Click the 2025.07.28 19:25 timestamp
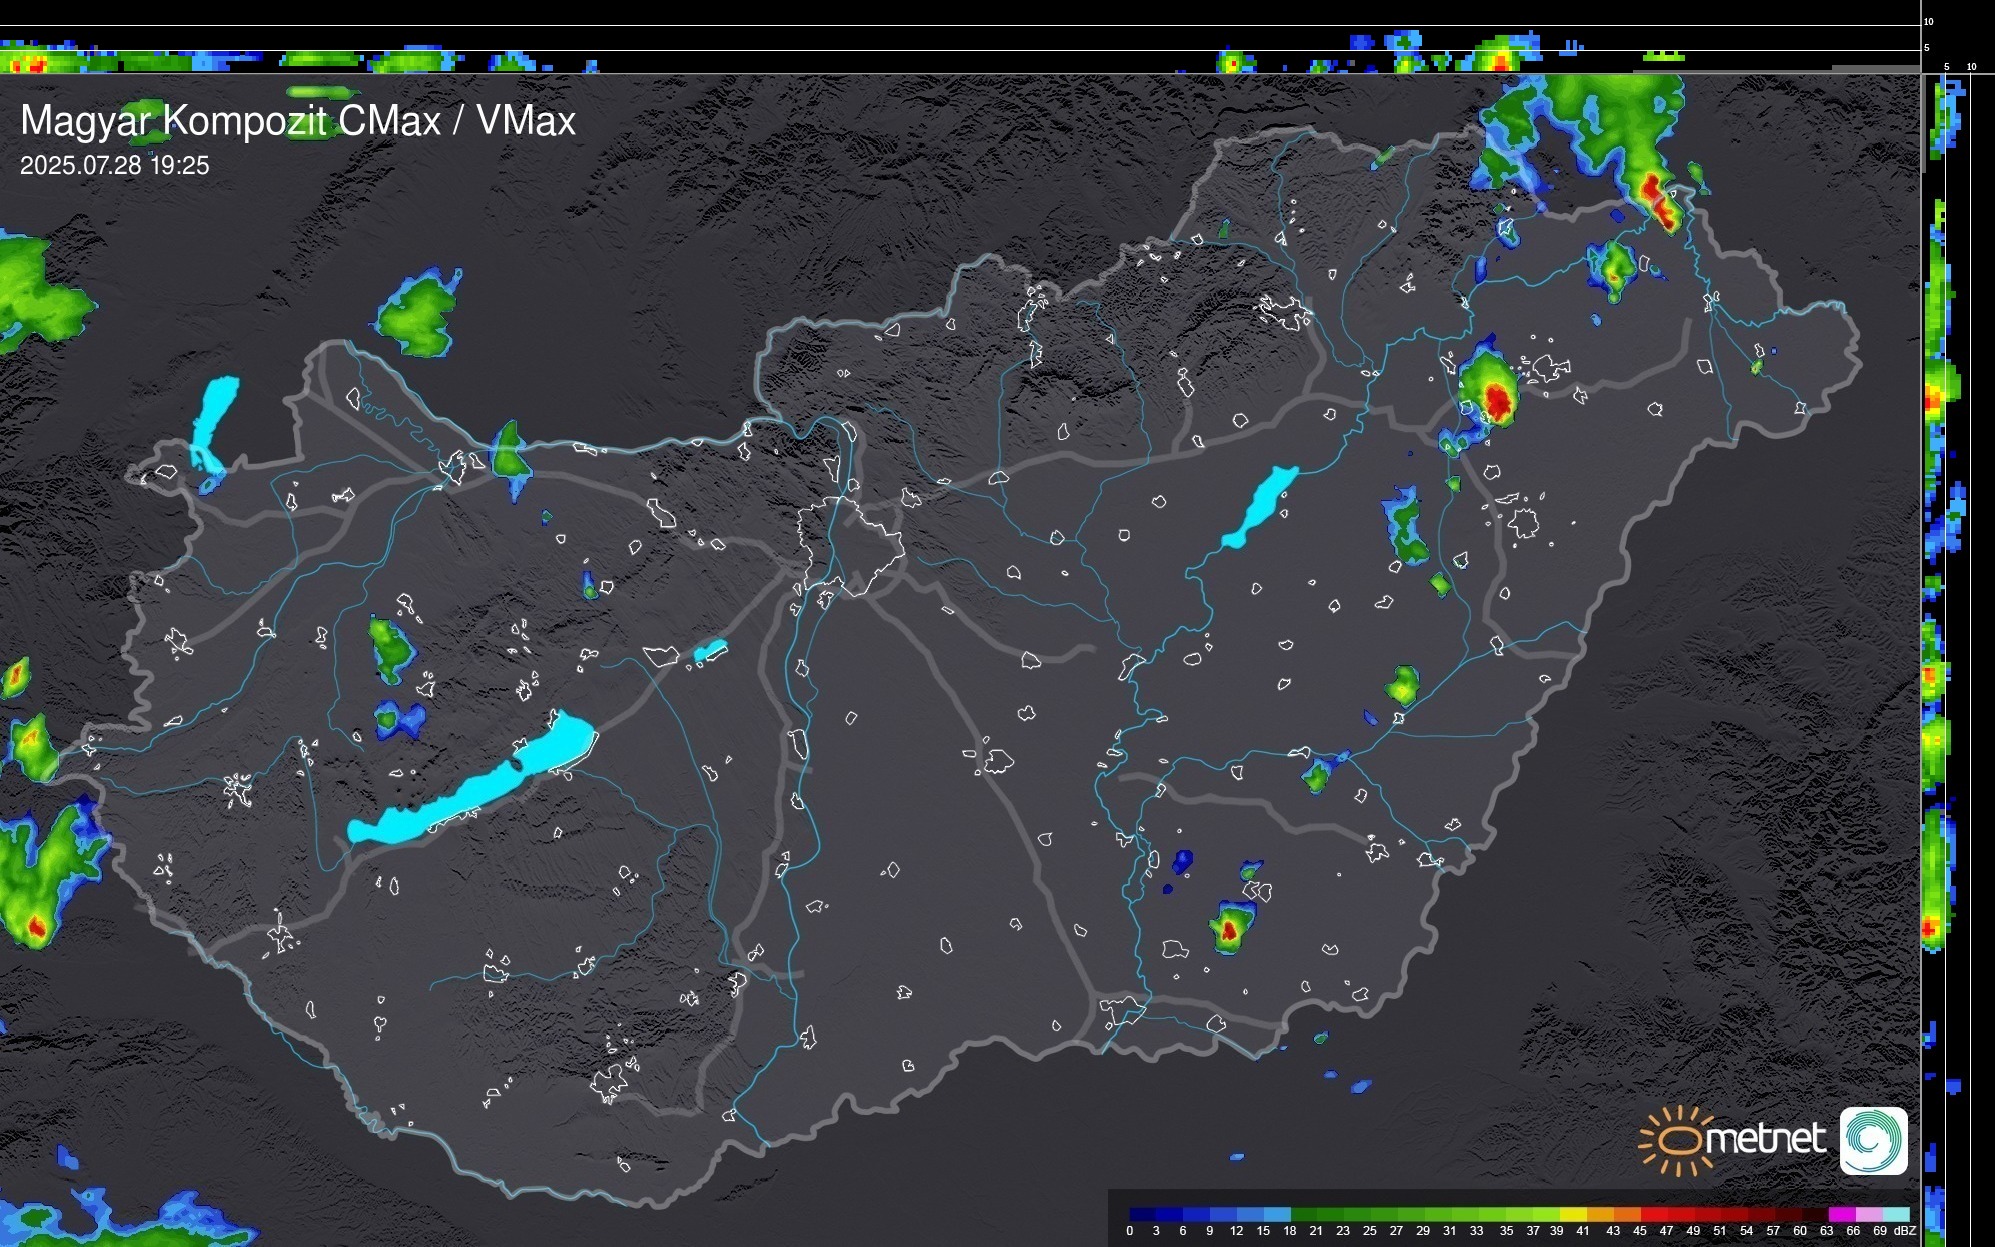The width and height of the screenshot is (1995, 1247). click(115, 166)
